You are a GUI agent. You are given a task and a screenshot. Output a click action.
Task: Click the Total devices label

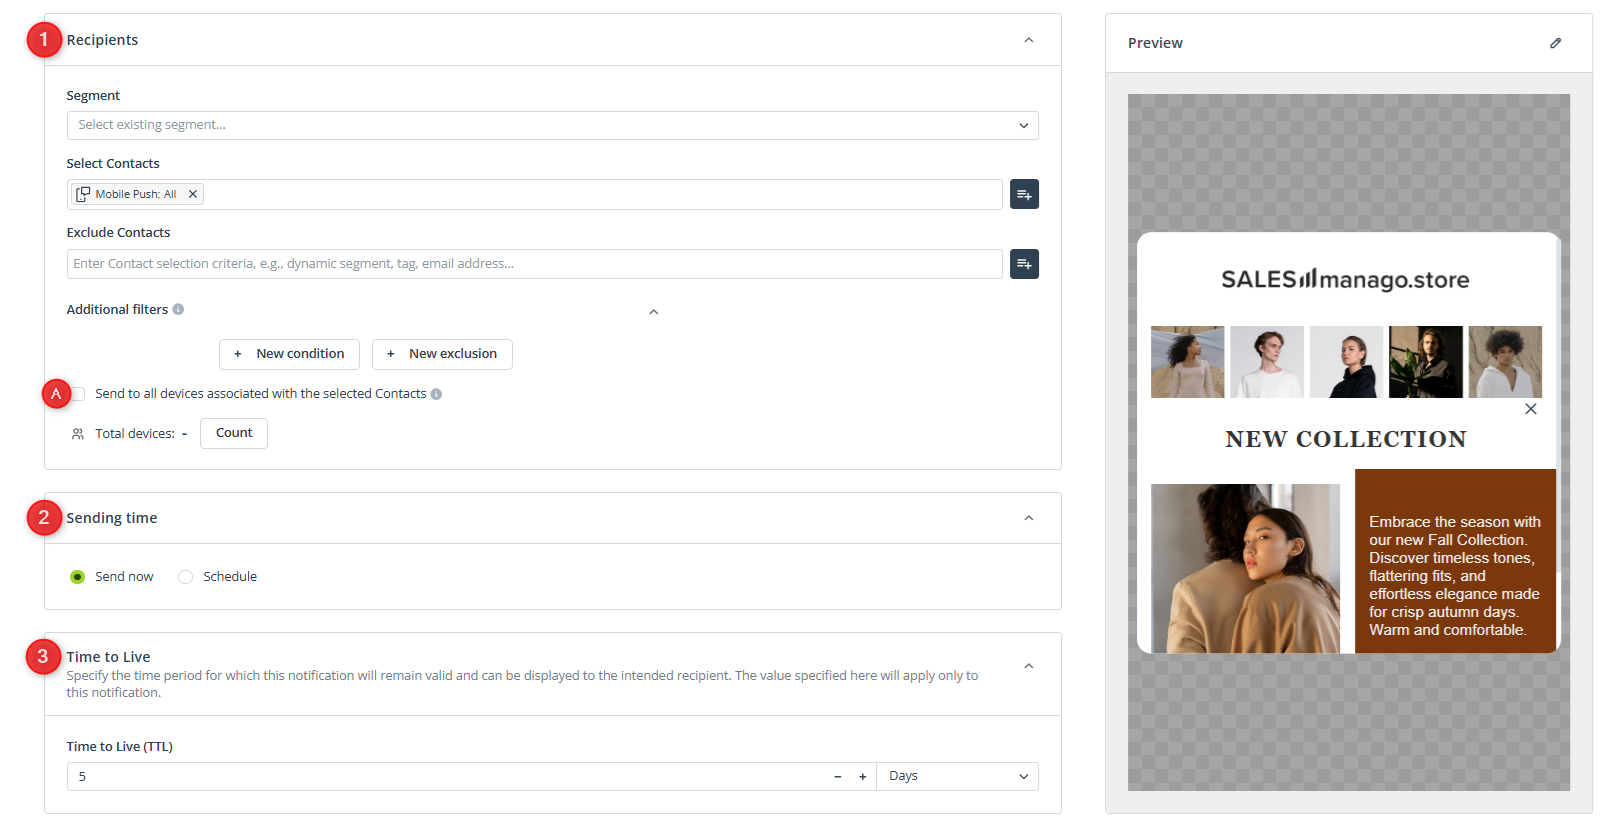tap(134, 434)
